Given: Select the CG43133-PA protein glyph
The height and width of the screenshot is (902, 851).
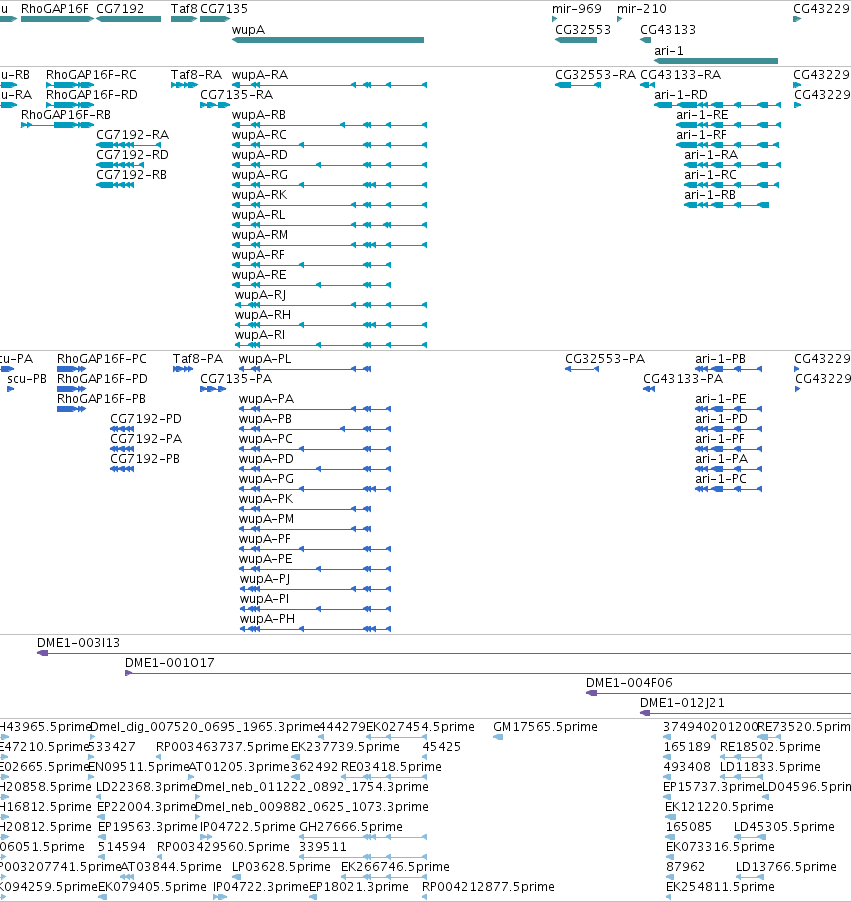Looking at the screenshot, I should tap(649, 389).
